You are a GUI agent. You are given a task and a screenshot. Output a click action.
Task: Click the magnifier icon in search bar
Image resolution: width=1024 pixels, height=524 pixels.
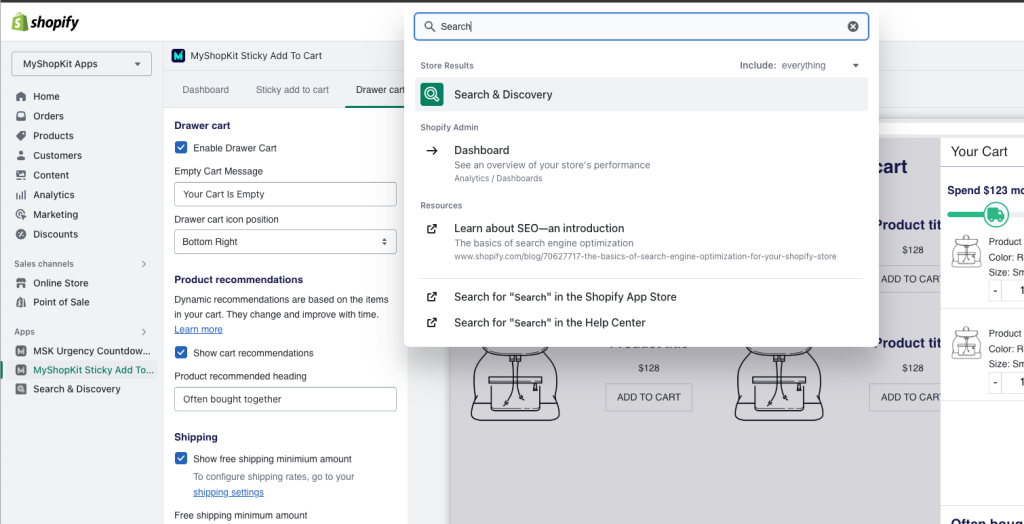[x=430, y=26]
